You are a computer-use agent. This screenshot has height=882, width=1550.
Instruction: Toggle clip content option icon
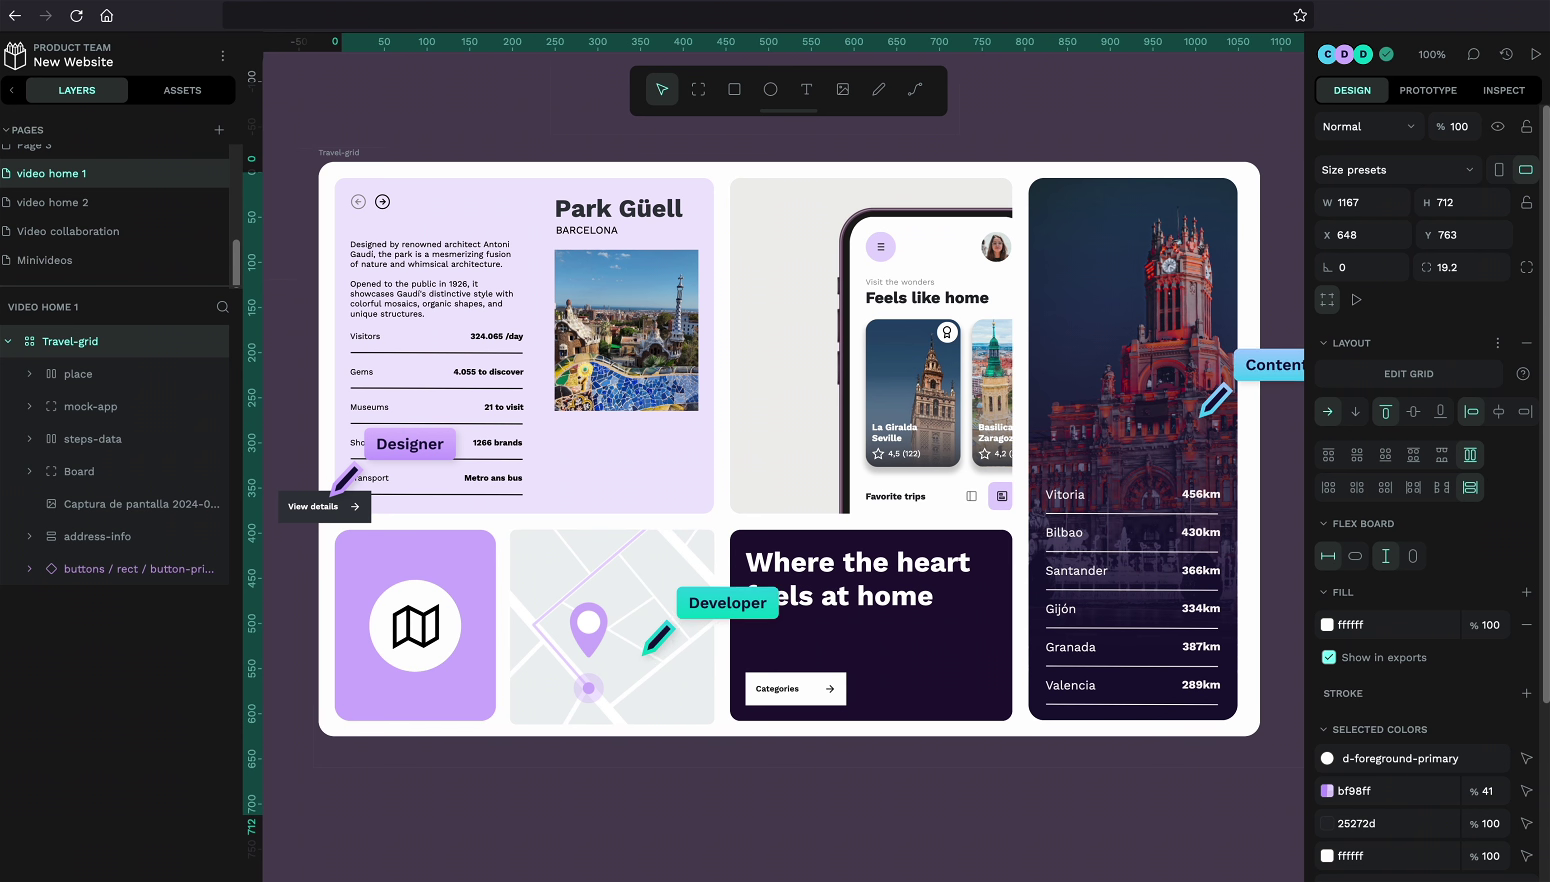(1327, 299)
